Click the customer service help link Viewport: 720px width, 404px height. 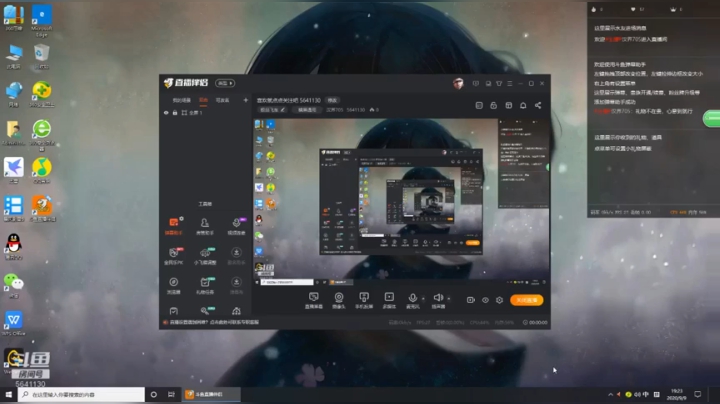coord(214,322)
